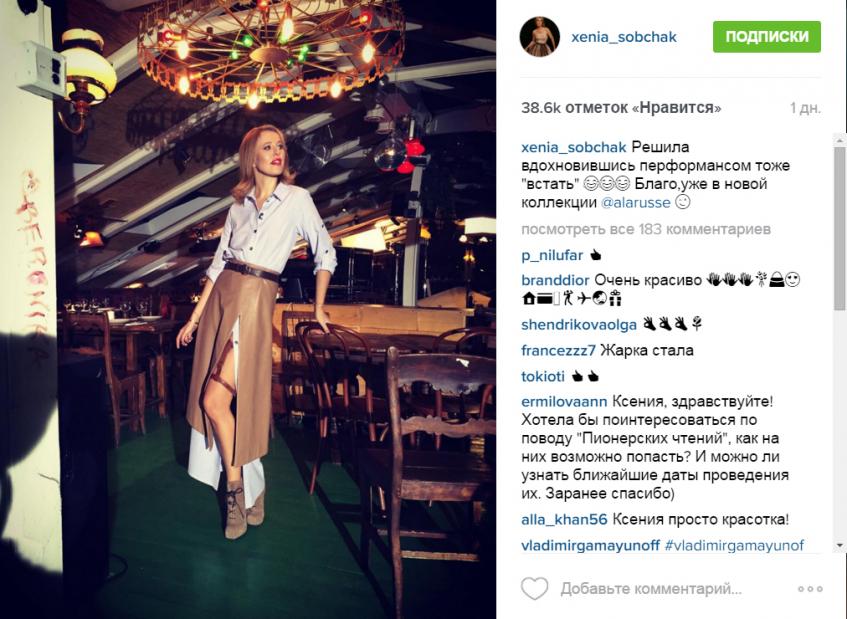Visit p_nilufar commenter profile
The width and height of the screenshot is (847, 619).
[x=552, y=255]
